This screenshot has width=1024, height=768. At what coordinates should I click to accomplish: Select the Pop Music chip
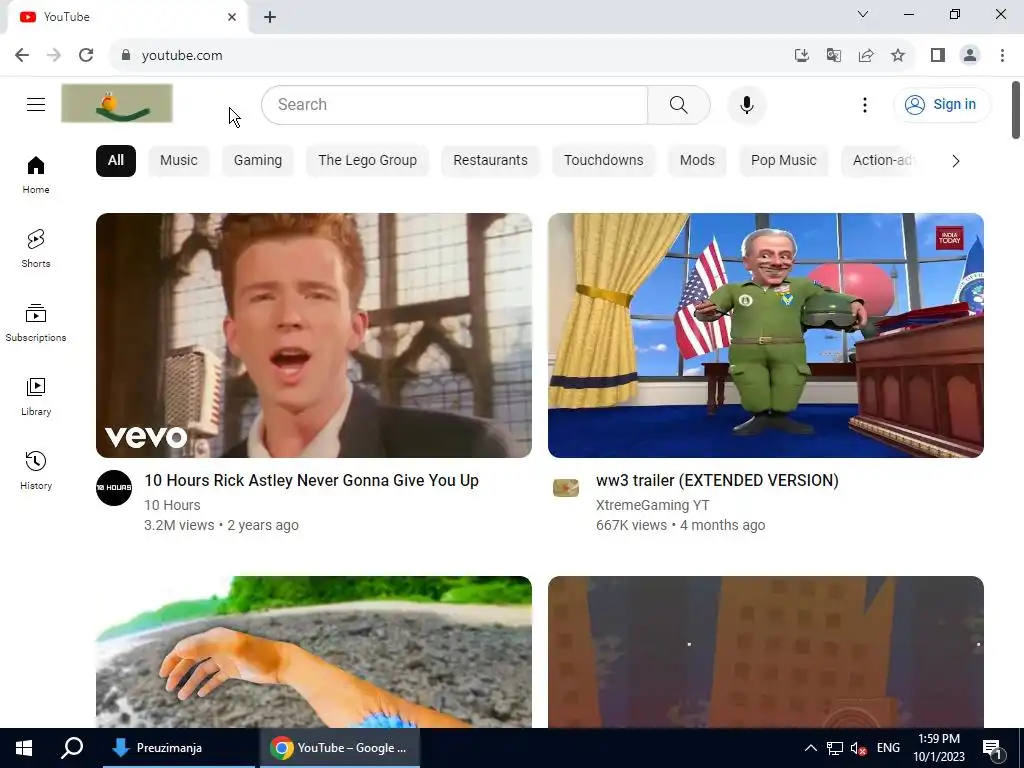(784, 161)
